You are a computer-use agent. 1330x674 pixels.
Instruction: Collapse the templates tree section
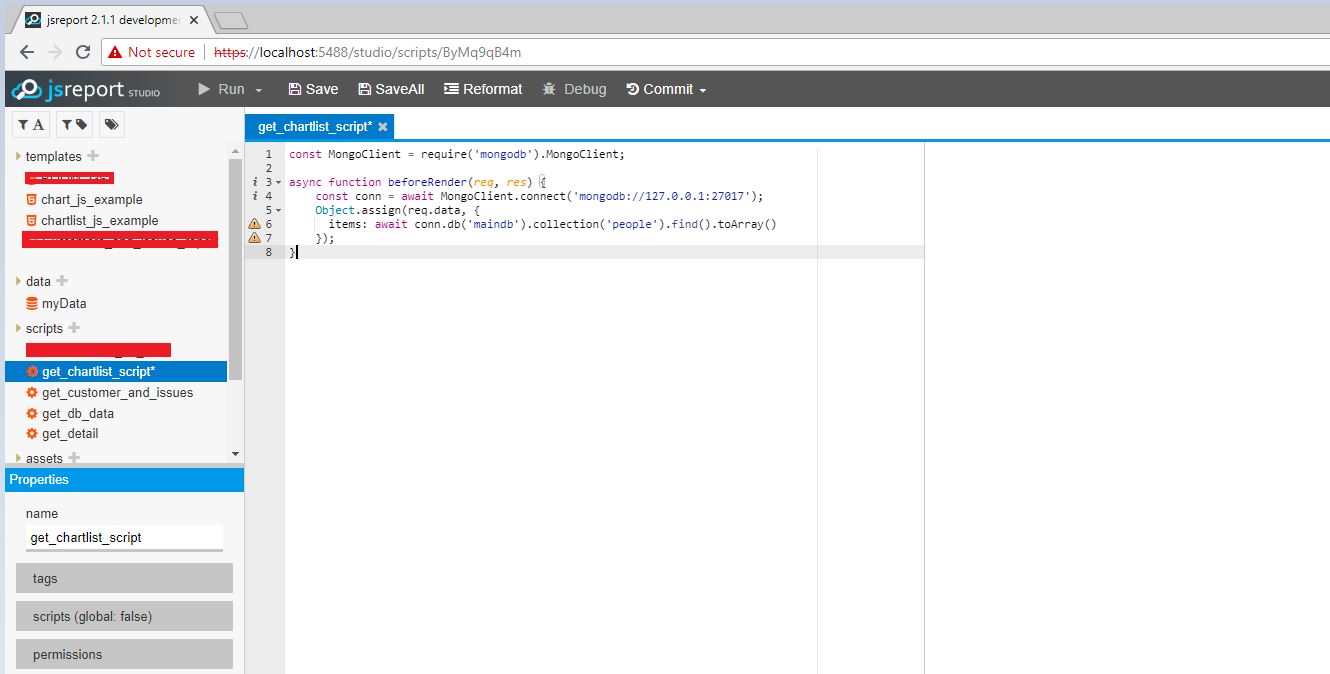click(18, 156)
